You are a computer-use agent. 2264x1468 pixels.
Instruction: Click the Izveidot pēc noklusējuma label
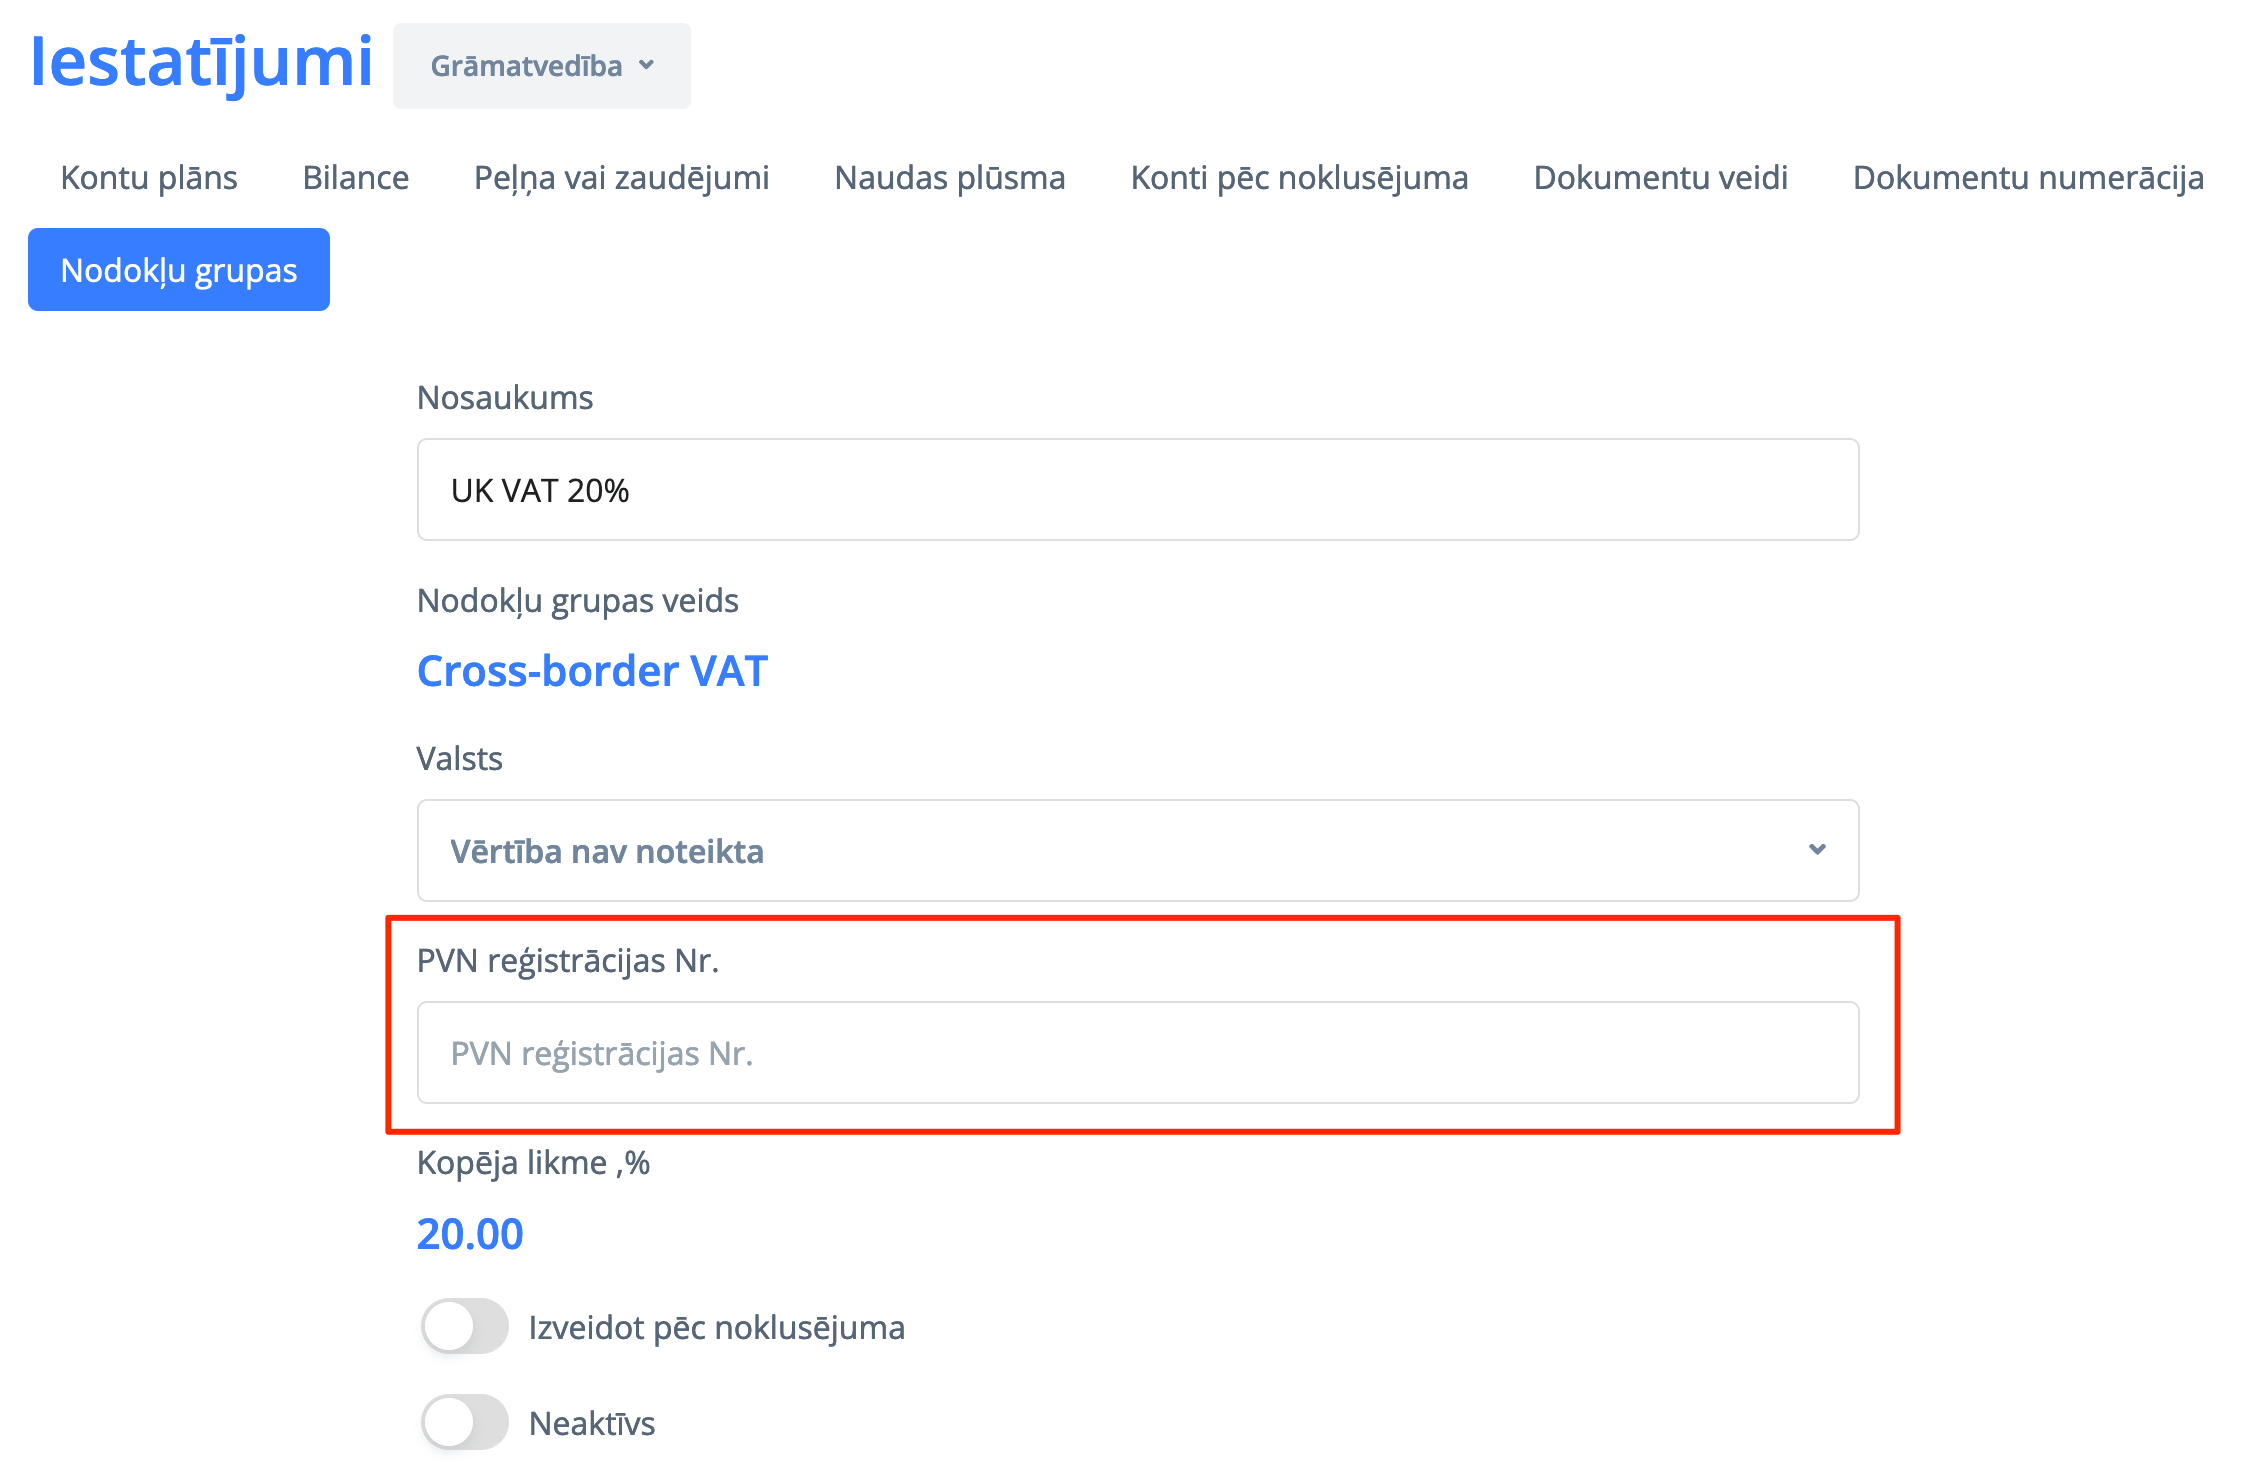click(716, 1327)
